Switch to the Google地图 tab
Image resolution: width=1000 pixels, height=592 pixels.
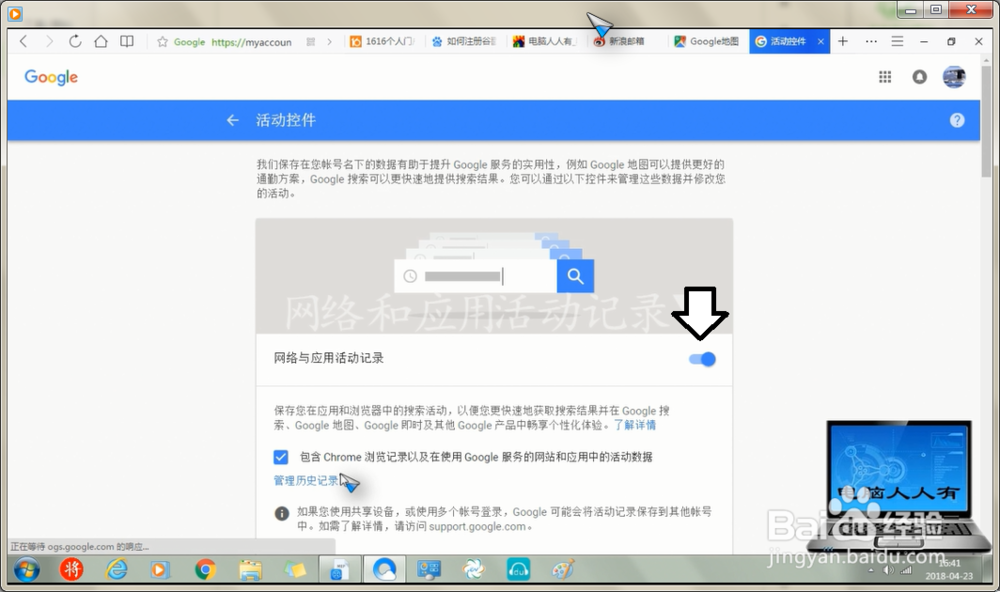[x=707, y=41]
